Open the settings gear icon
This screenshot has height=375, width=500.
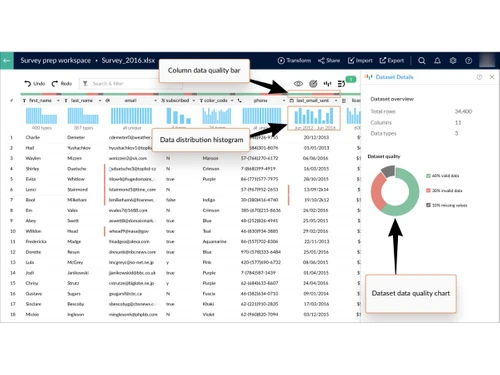453,61
